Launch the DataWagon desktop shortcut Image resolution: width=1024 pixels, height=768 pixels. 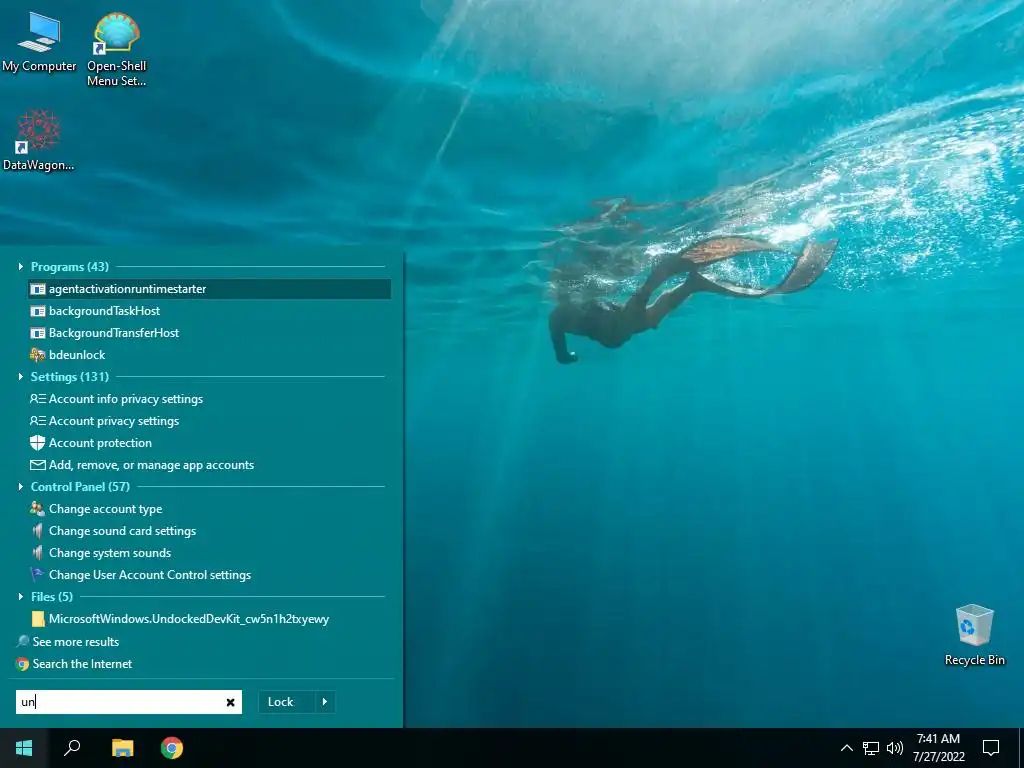[x=39, y=140]
